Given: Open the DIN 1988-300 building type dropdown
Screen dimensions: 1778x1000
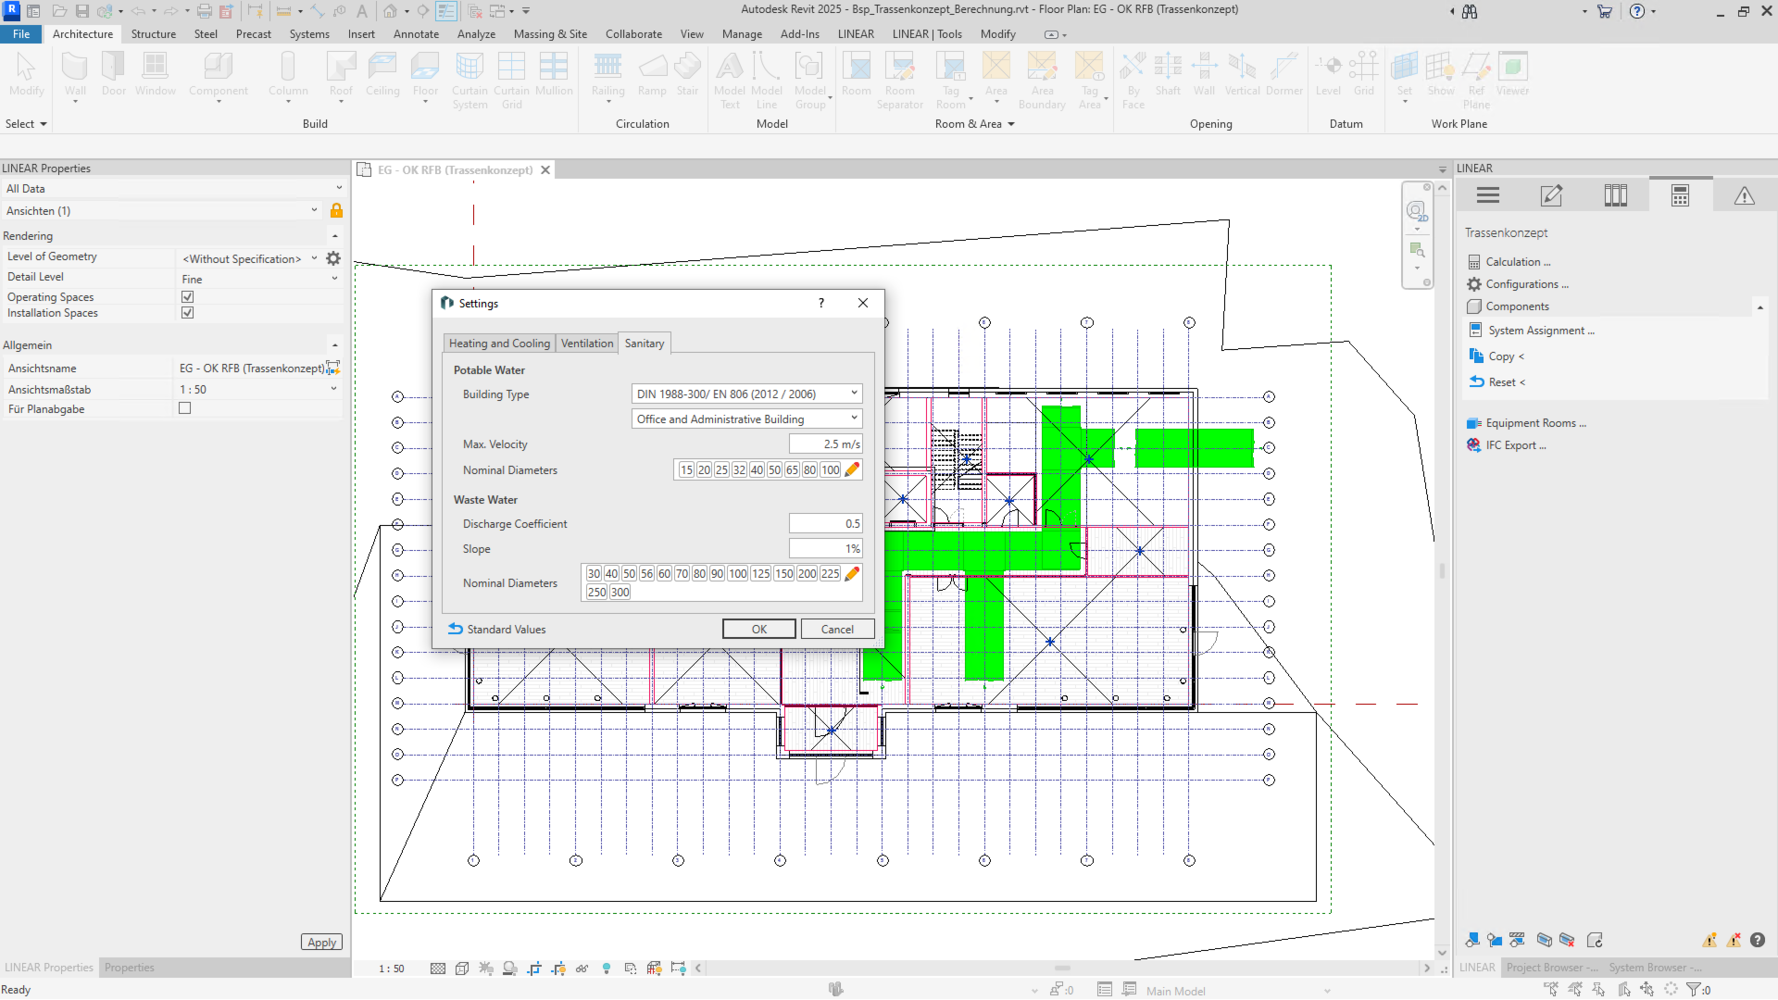Looking at the screenshot, I should [746, 394].
